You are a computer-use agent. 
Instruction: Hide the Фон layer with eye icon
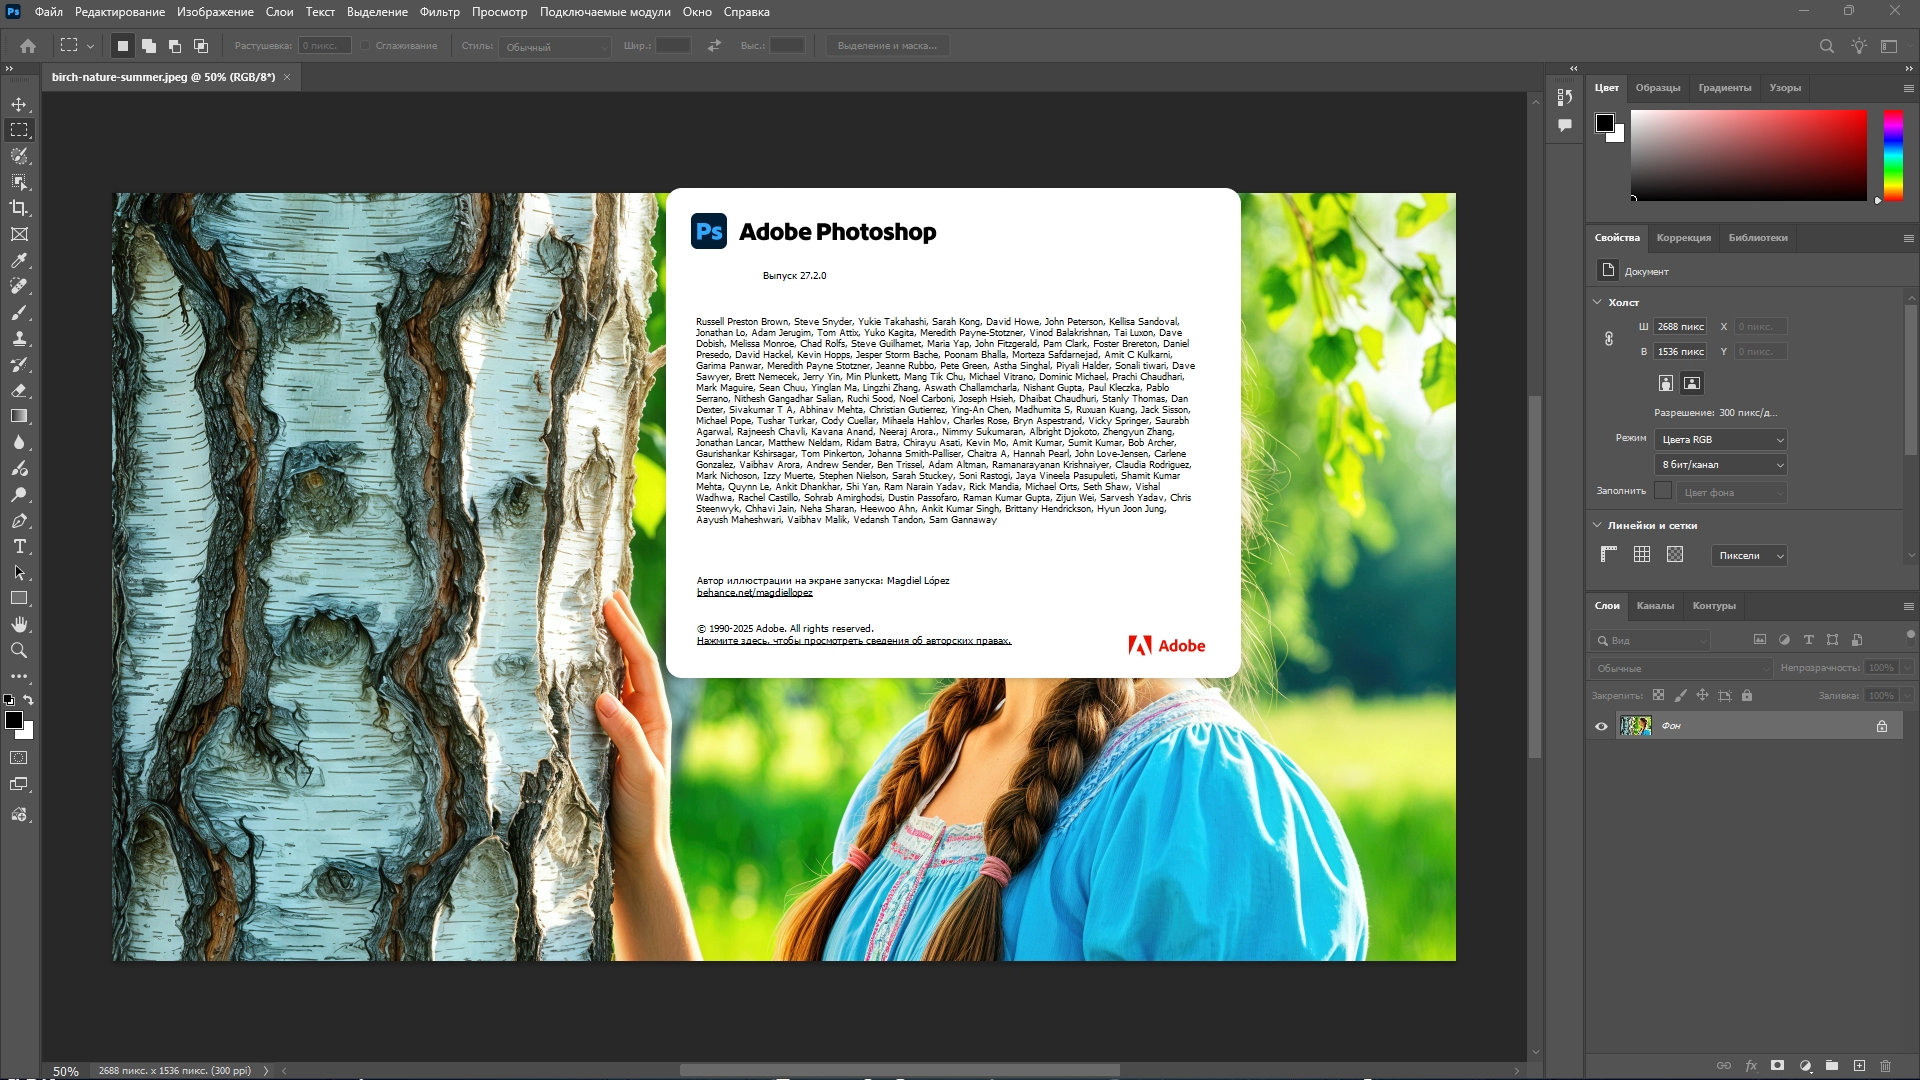(x=1601, y=726)
